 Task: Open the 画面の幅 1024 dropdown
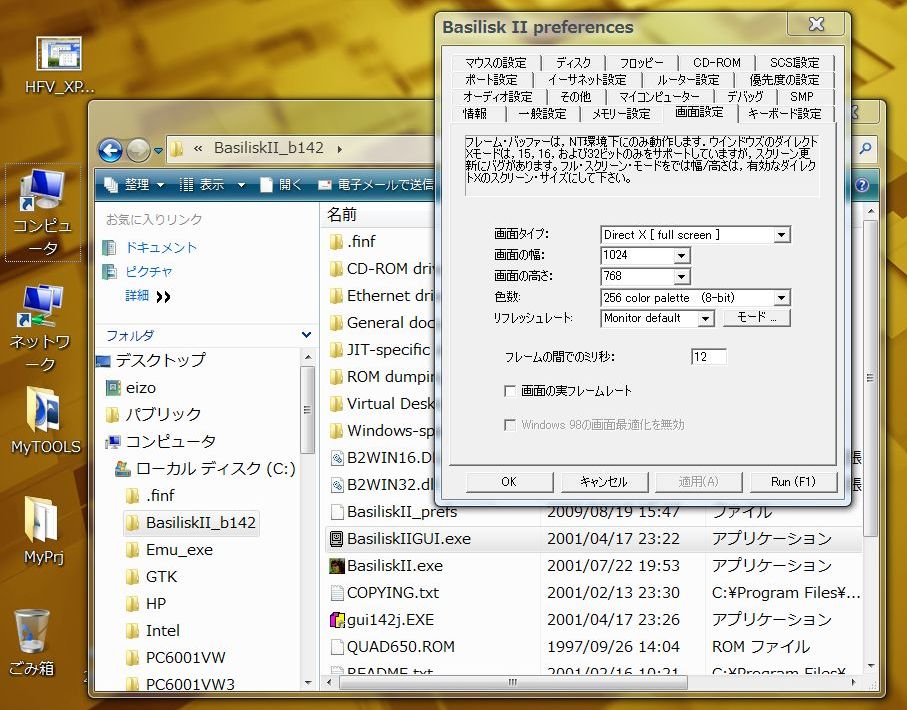[x=681, y=255]
